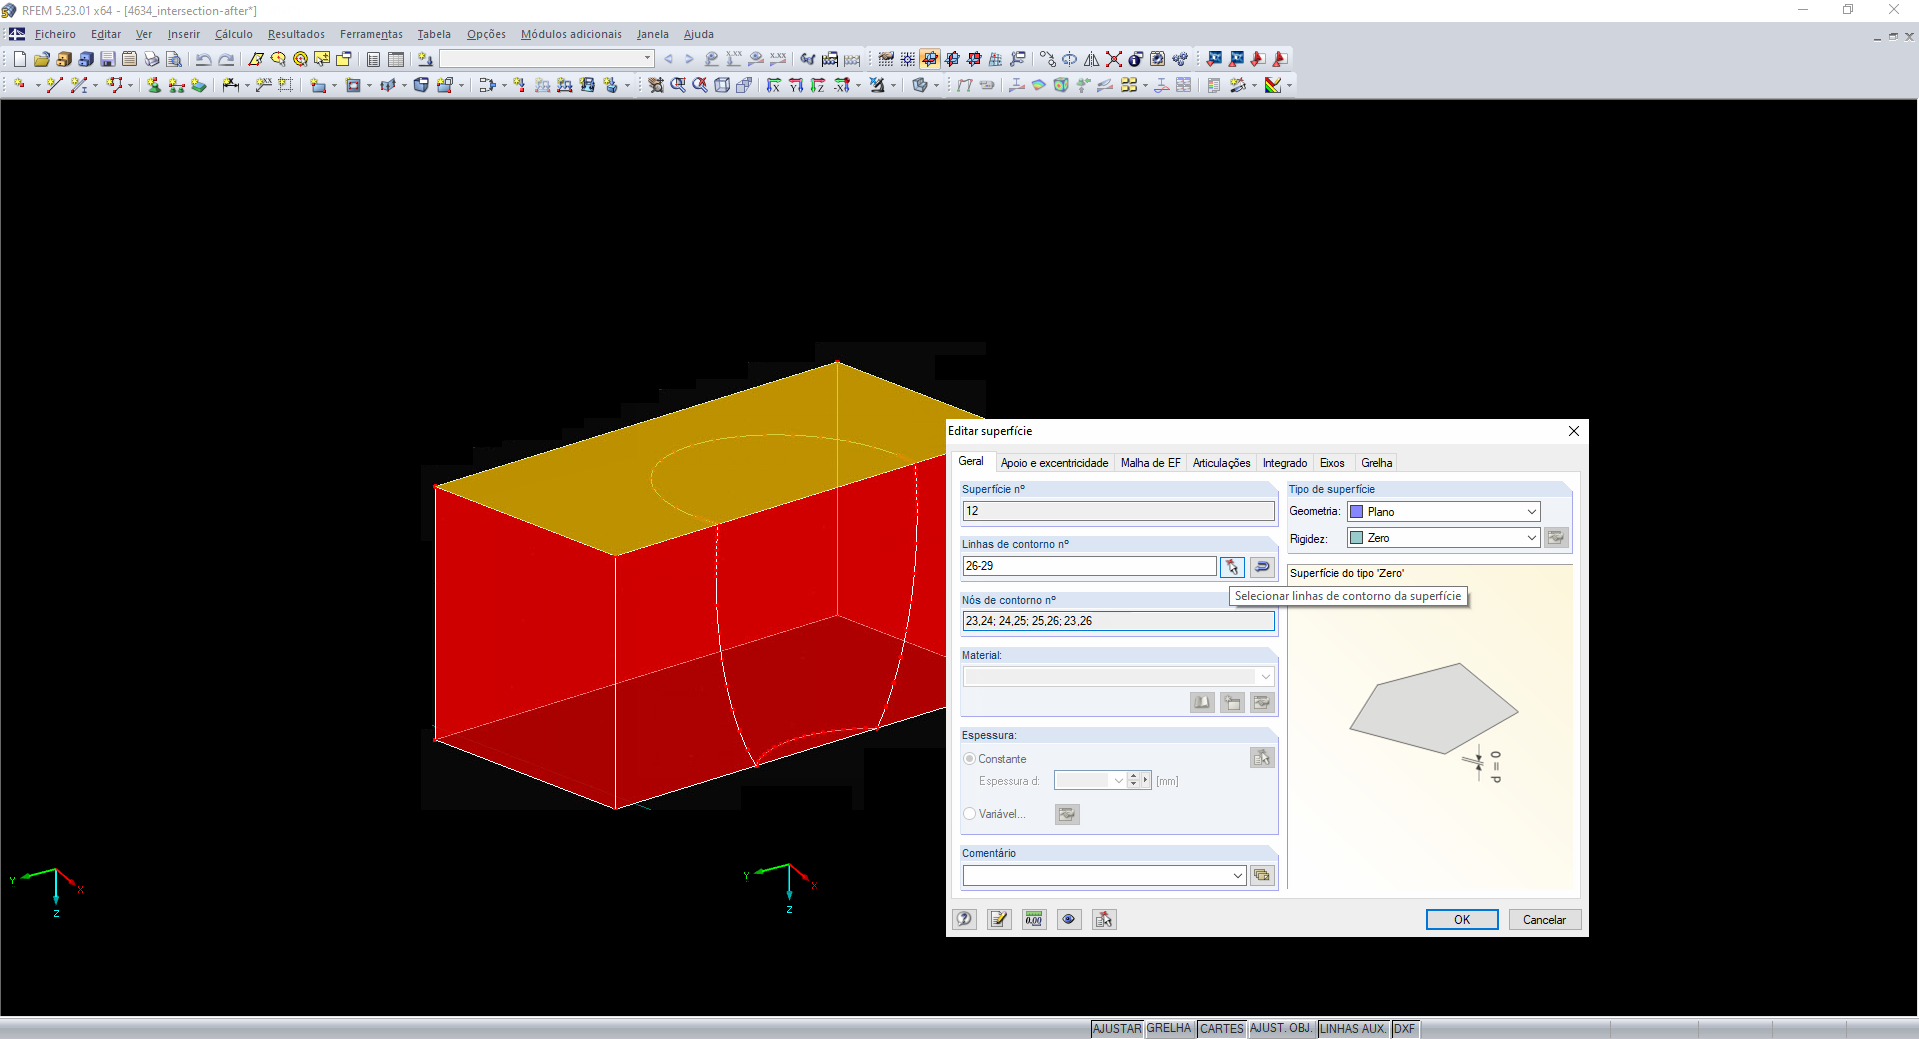Click the material library book button
The width and height of the screenshot is (1919, 1039).
(1202, 703)
